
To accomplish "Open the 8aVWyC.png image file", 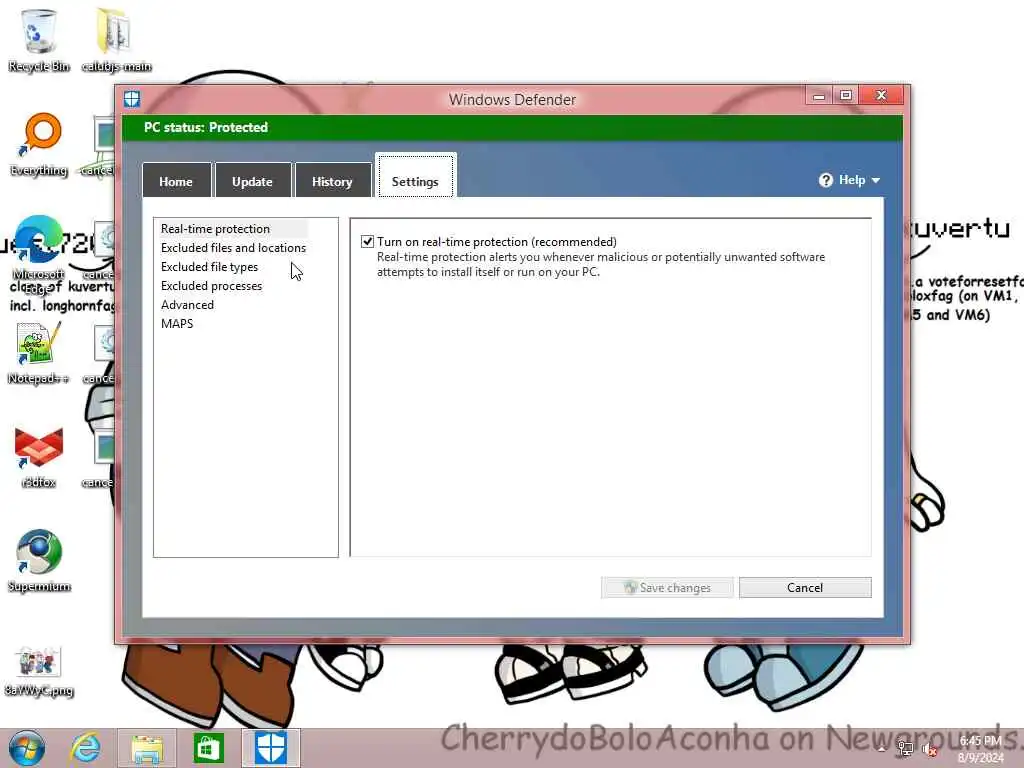I will 39,670.
